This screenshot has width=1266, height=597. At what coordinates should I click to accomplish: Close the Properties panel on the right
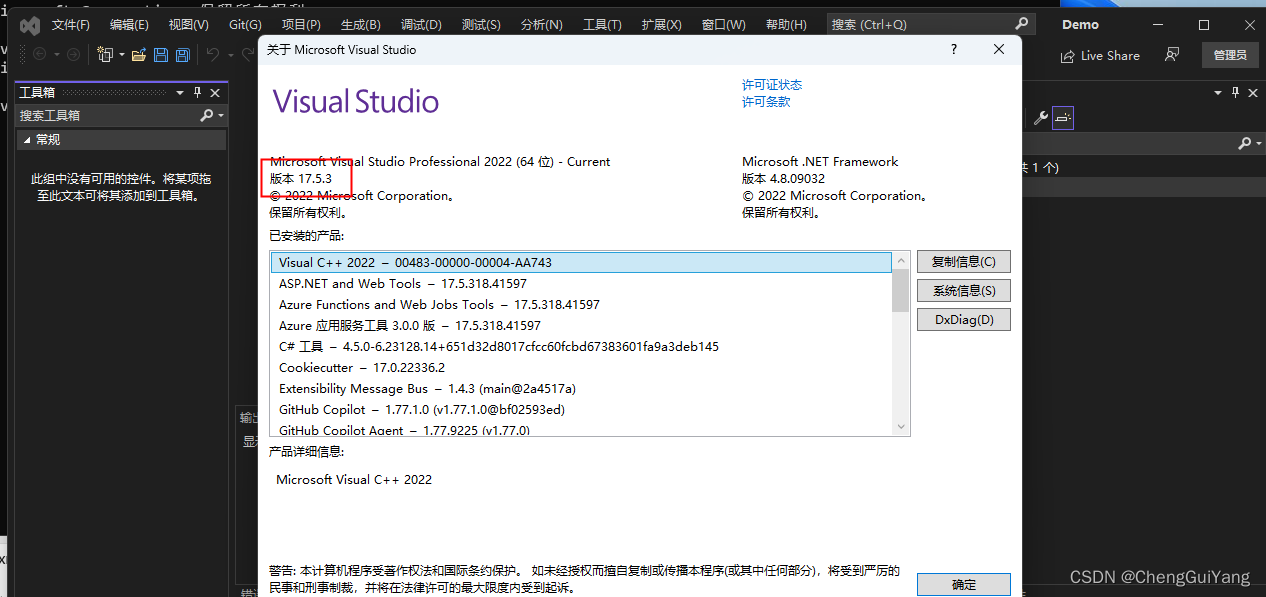coord(1254,92)
